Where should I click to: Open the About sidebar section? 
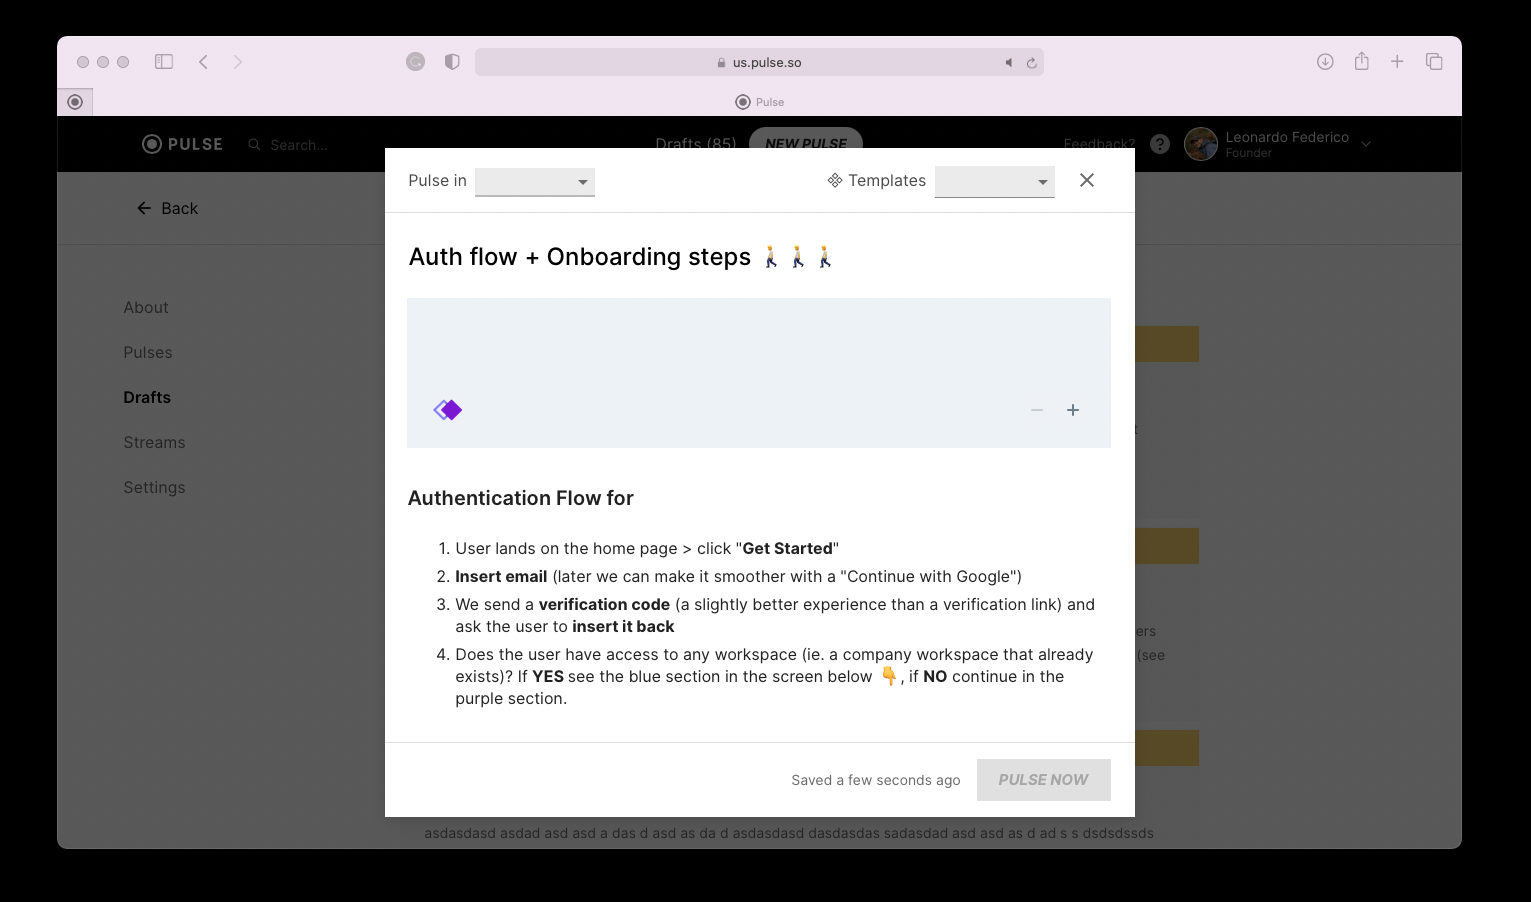(146, 308)
